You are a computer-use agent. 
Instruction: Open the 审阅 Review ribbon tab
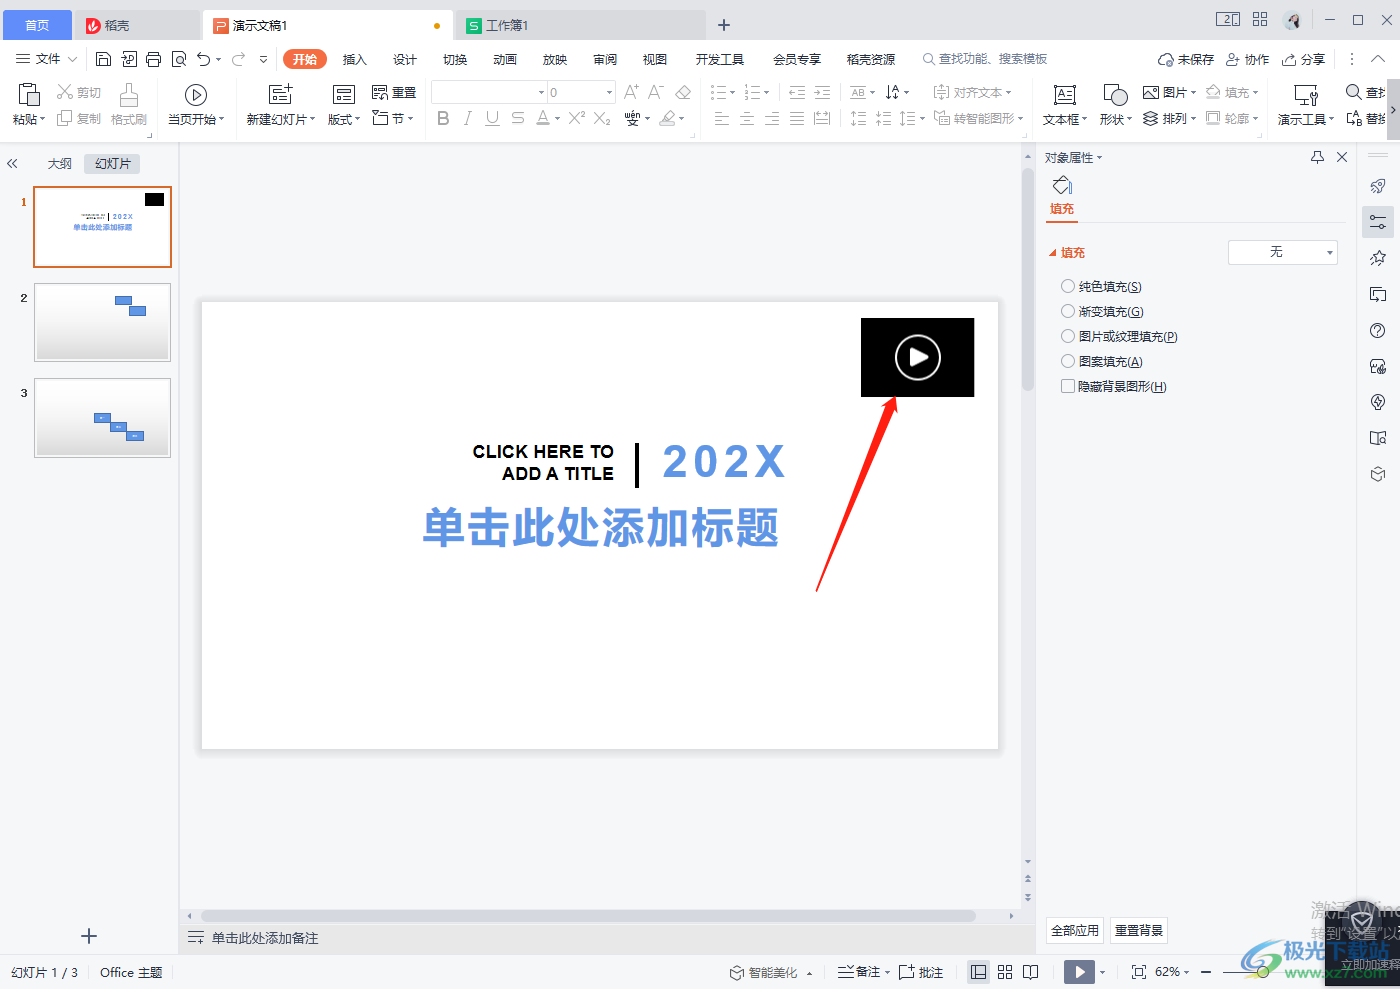[605, 60]
